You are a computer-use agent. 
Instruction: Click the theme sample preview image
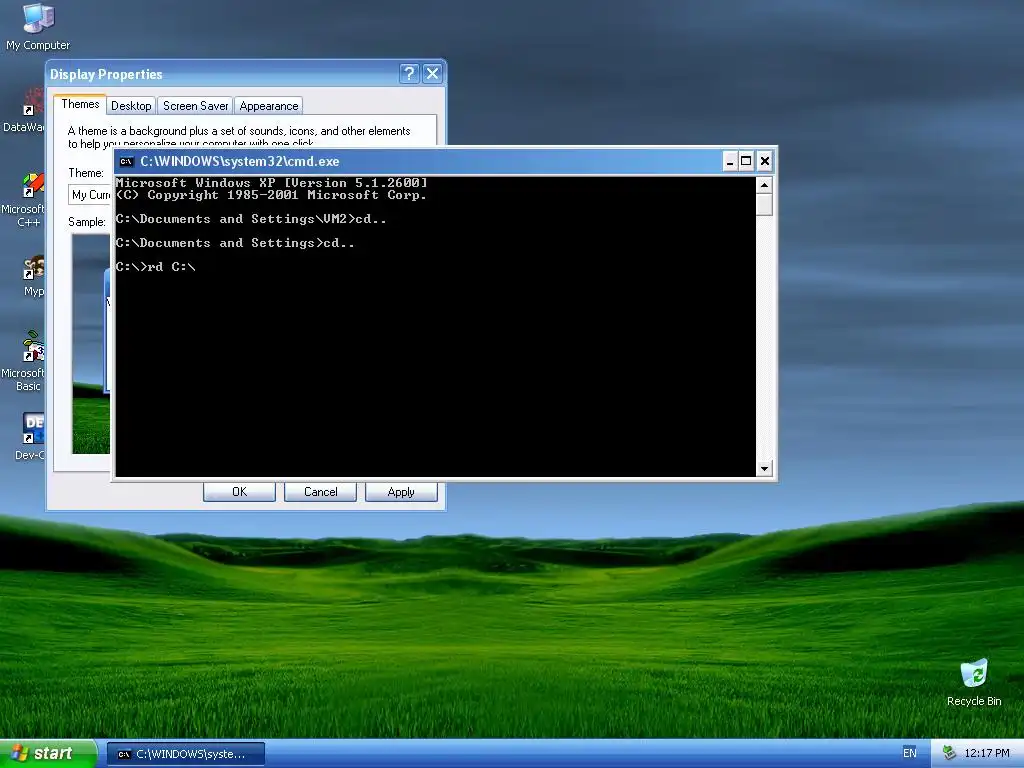click(91, 344)
